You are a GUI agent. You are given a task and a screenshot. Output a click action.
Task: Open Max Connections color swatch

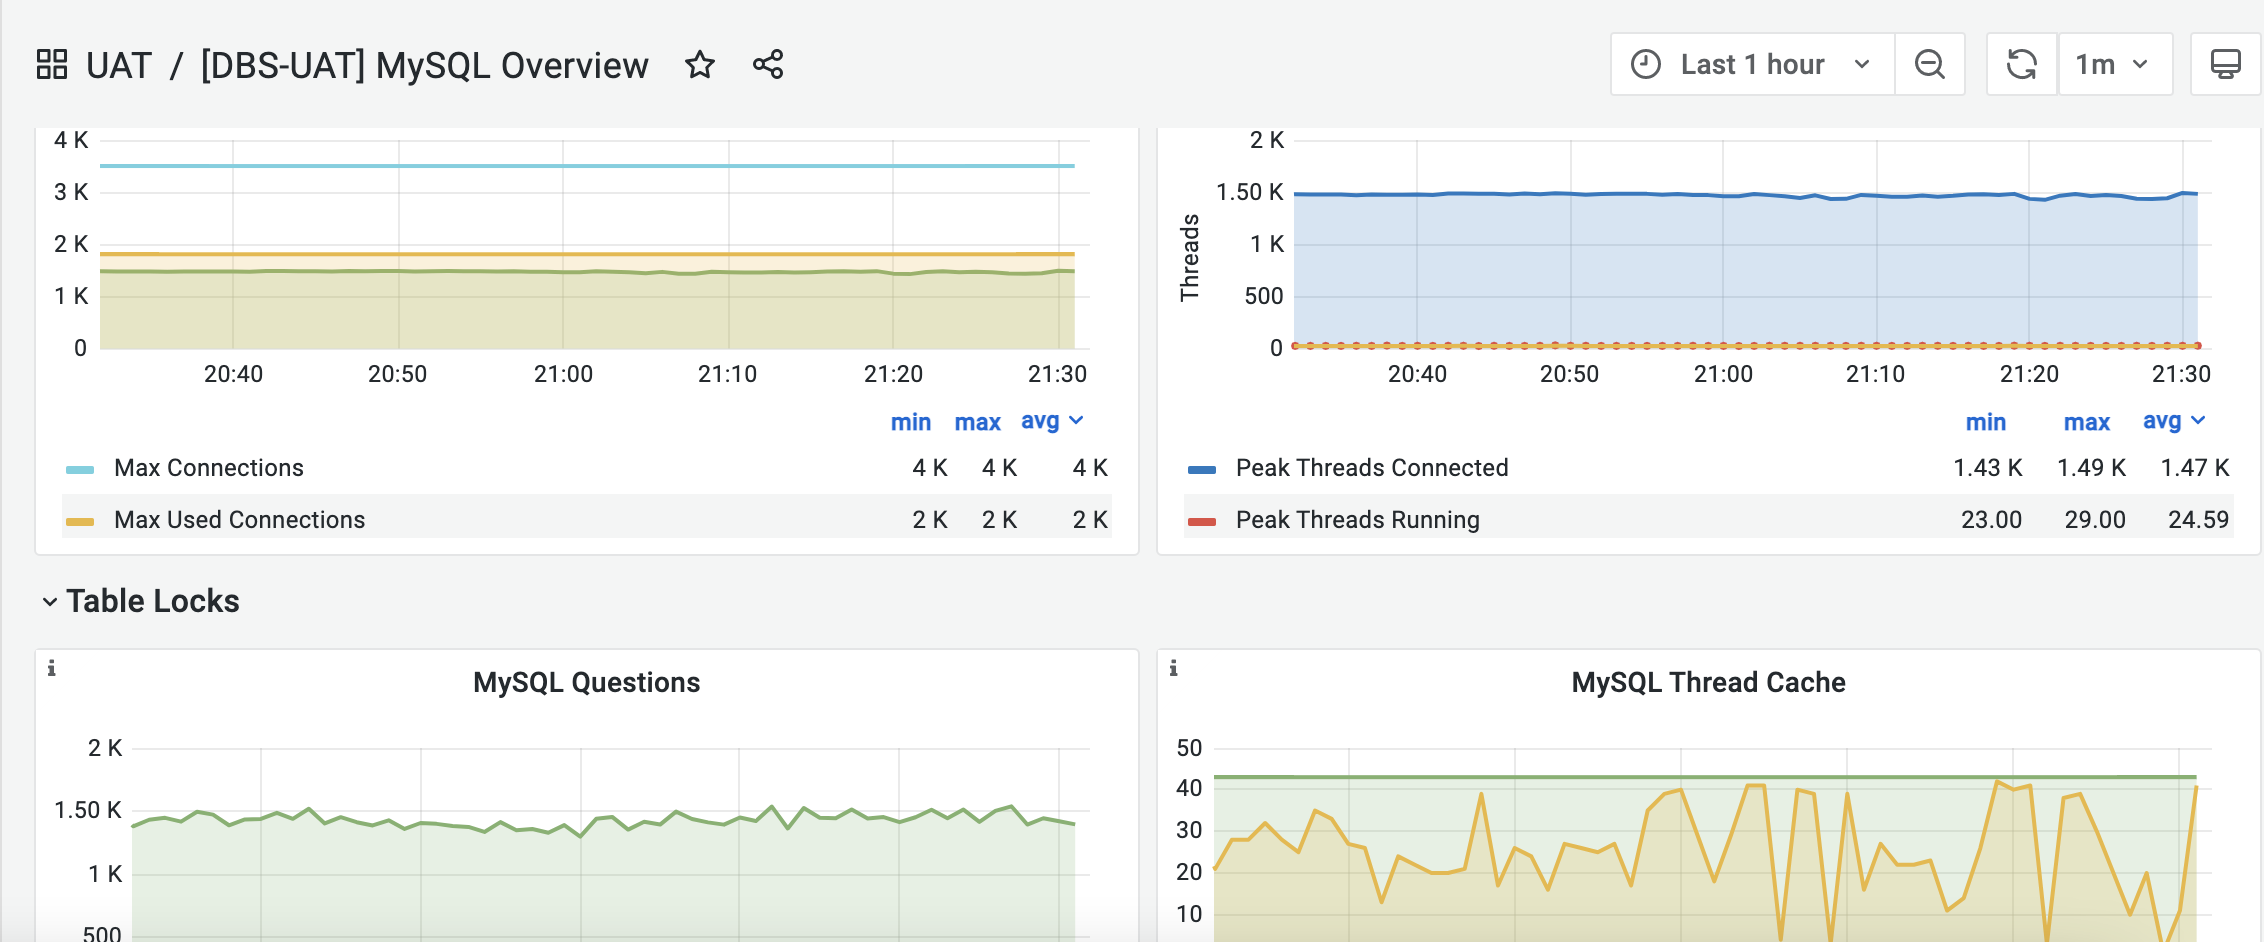click(x=80, y=469)
